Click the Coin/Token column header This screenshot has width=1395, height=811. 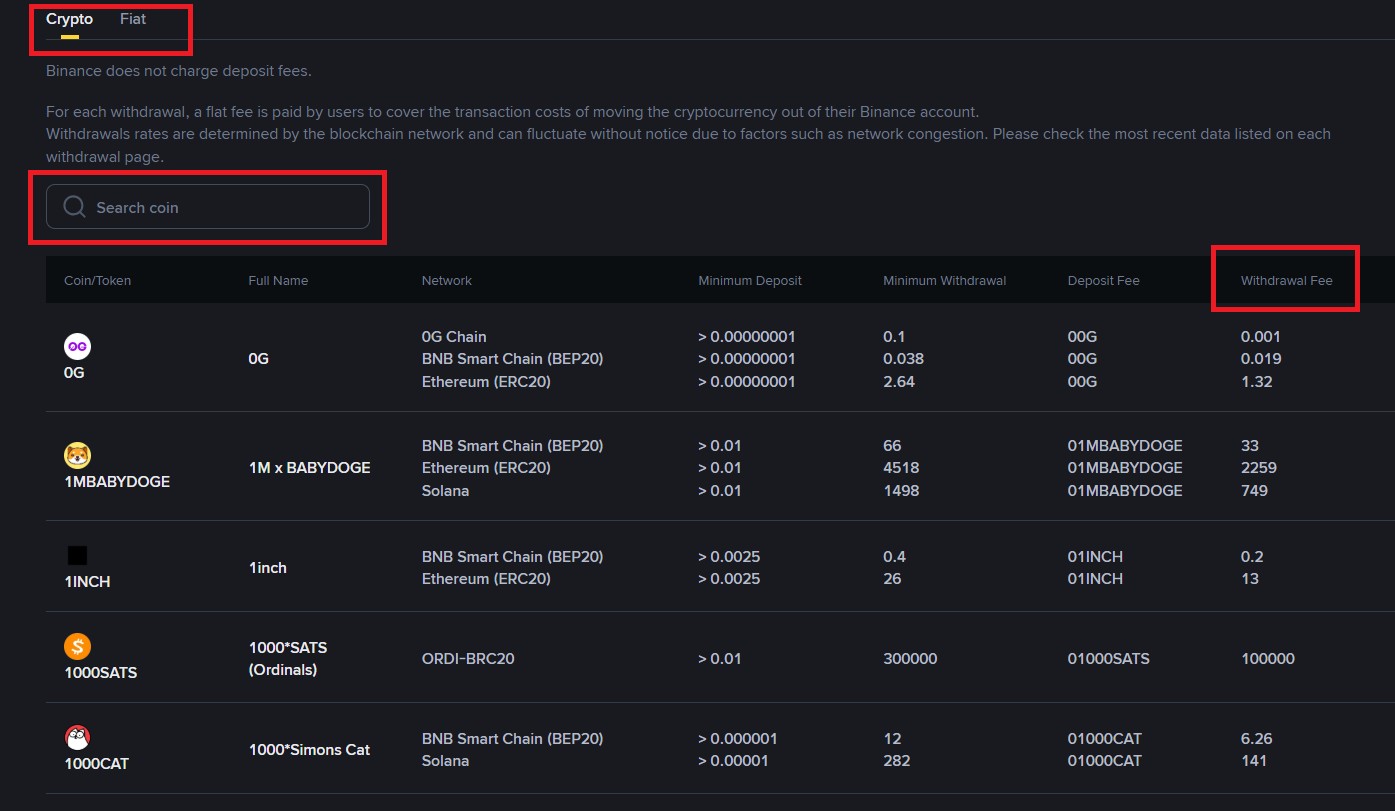tap(97, 281)
